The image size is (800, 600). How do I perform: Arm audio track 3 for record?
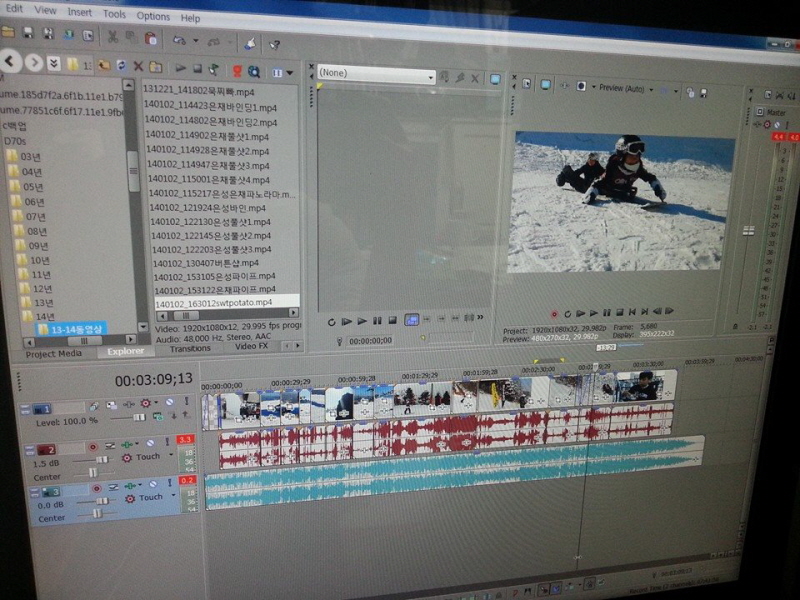click(96, 489)
